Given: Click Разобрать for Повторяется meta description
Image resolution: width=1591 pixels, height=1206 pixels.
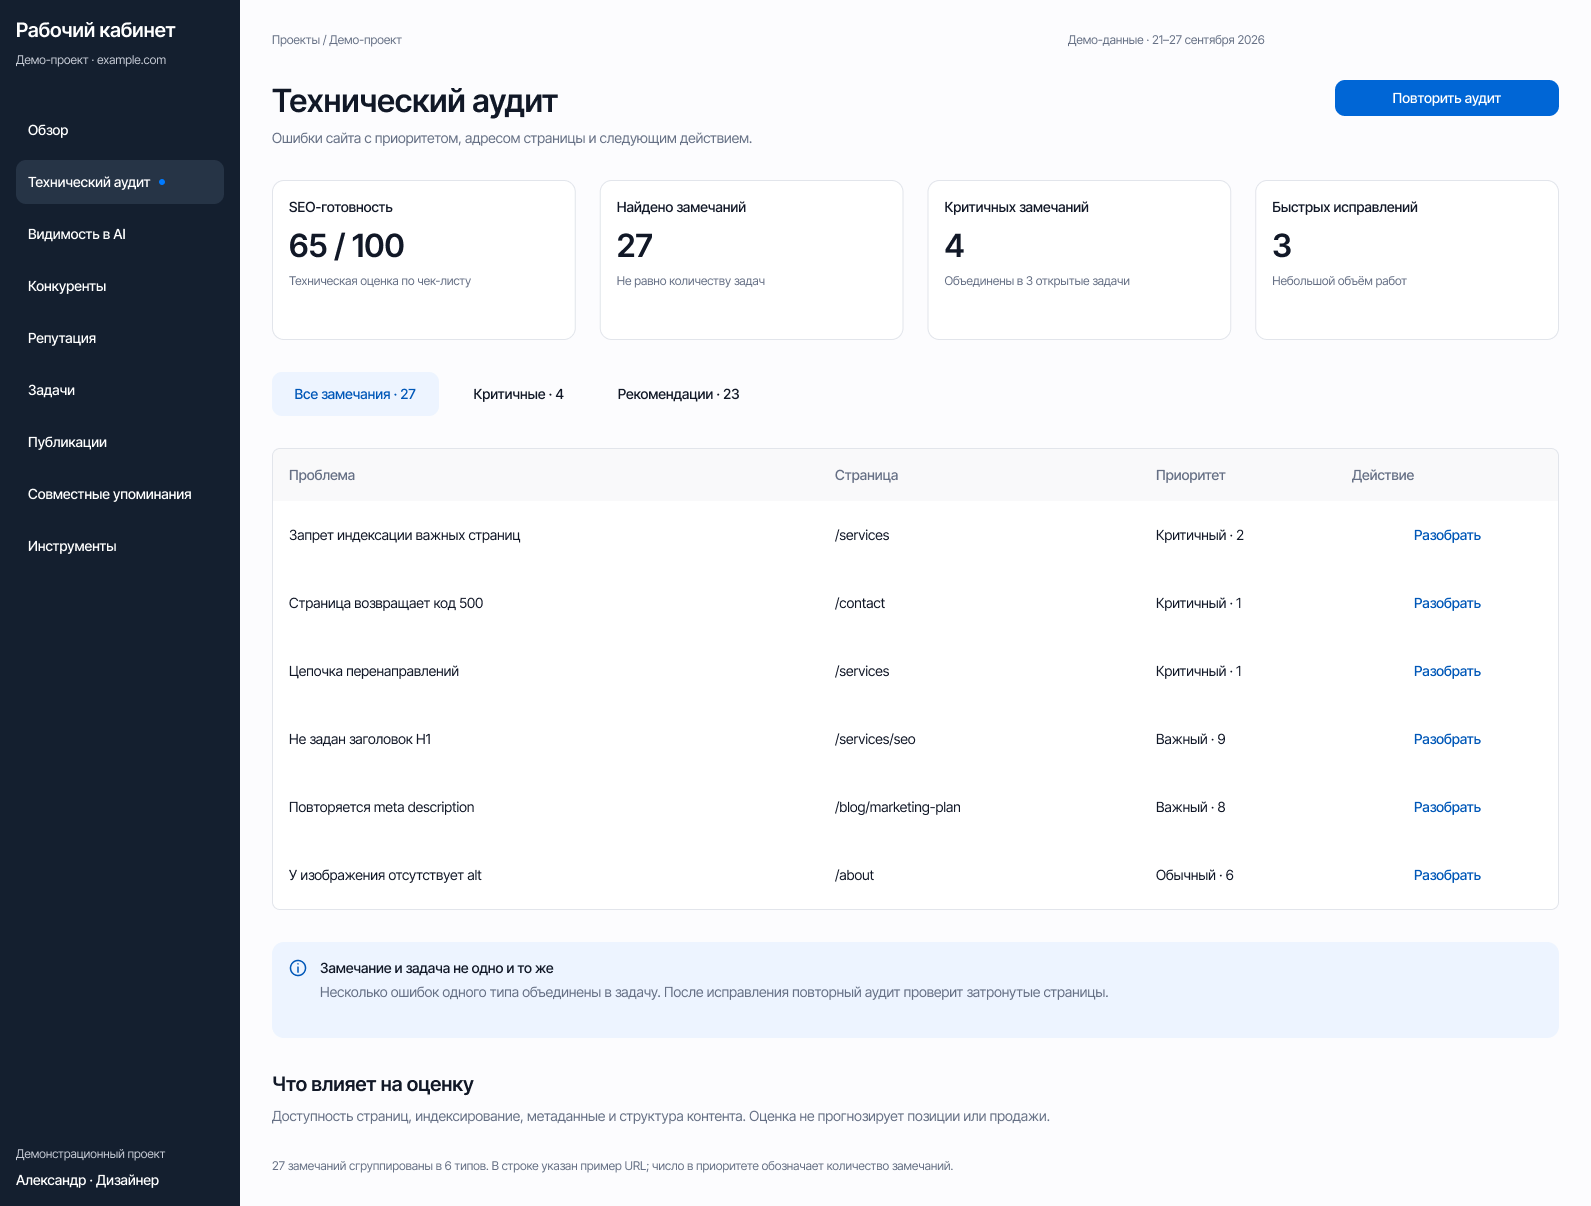Looking at the screenshot, I should pos(1447,807).
